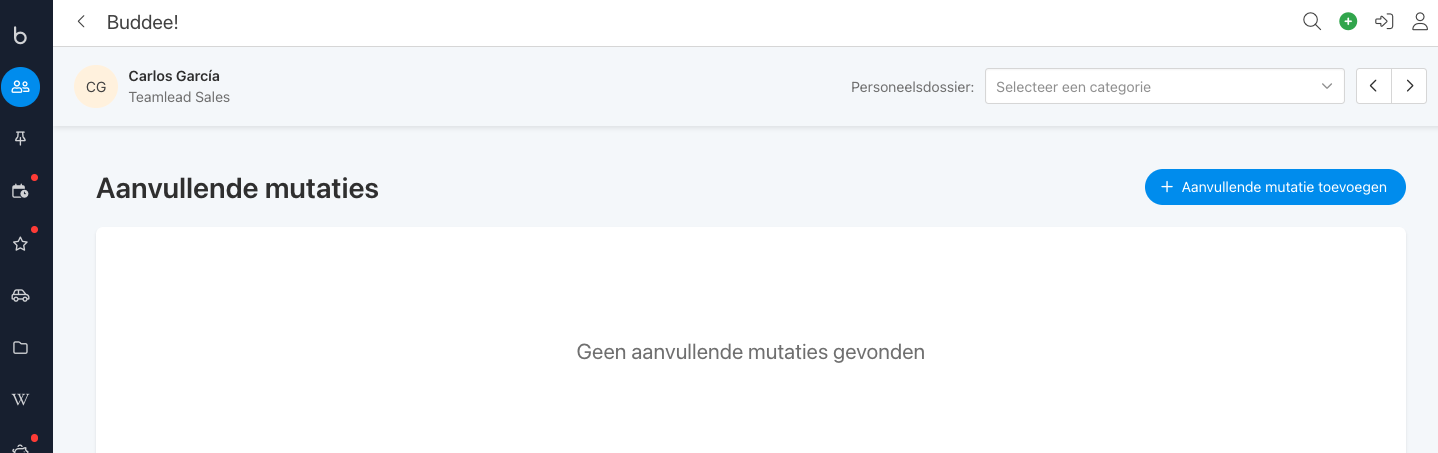The height and width of the screenshot is (453, 1438).
Task: Expand the dropdown using its chevron arrow
Action: point(1327,87)
